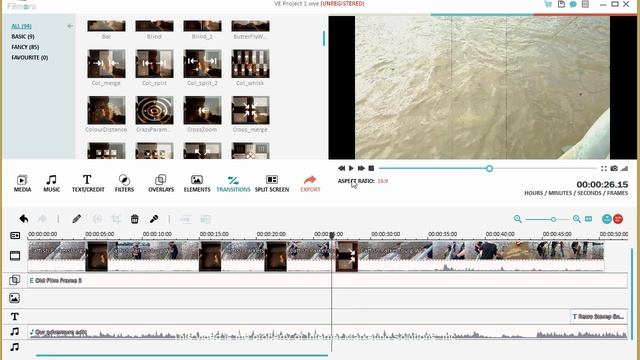Image resolution: width=640 pixels, height=360 pixels.
Task: Rewind preview with the previous-frame button
Action: pos(341,168)
